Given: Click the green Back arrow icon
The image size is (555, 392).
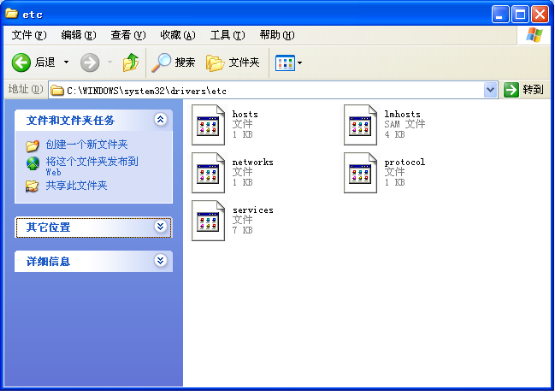Looking at the screenshot, I should pos(21,63).
